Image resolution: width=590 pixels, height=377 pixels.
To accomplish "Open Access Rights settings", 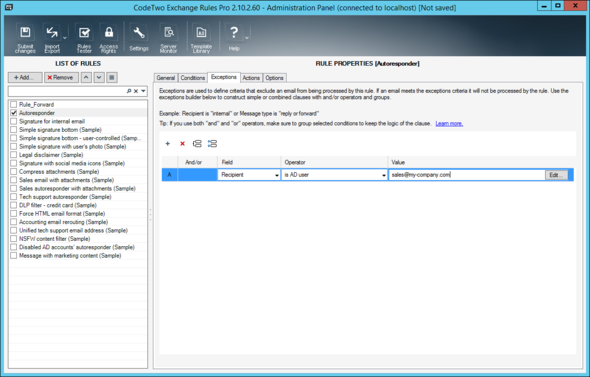I will click(109, 39).
